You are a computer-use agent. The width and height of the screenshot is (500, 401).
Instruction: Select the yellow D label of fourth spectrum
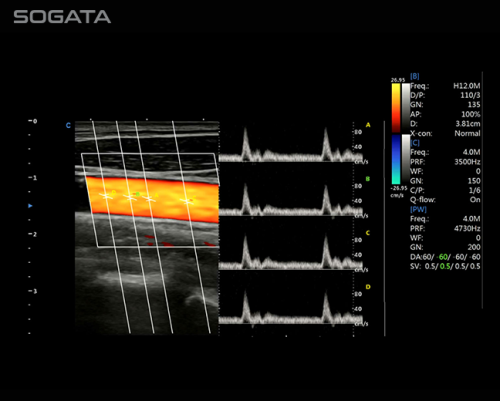coord(368,287)
